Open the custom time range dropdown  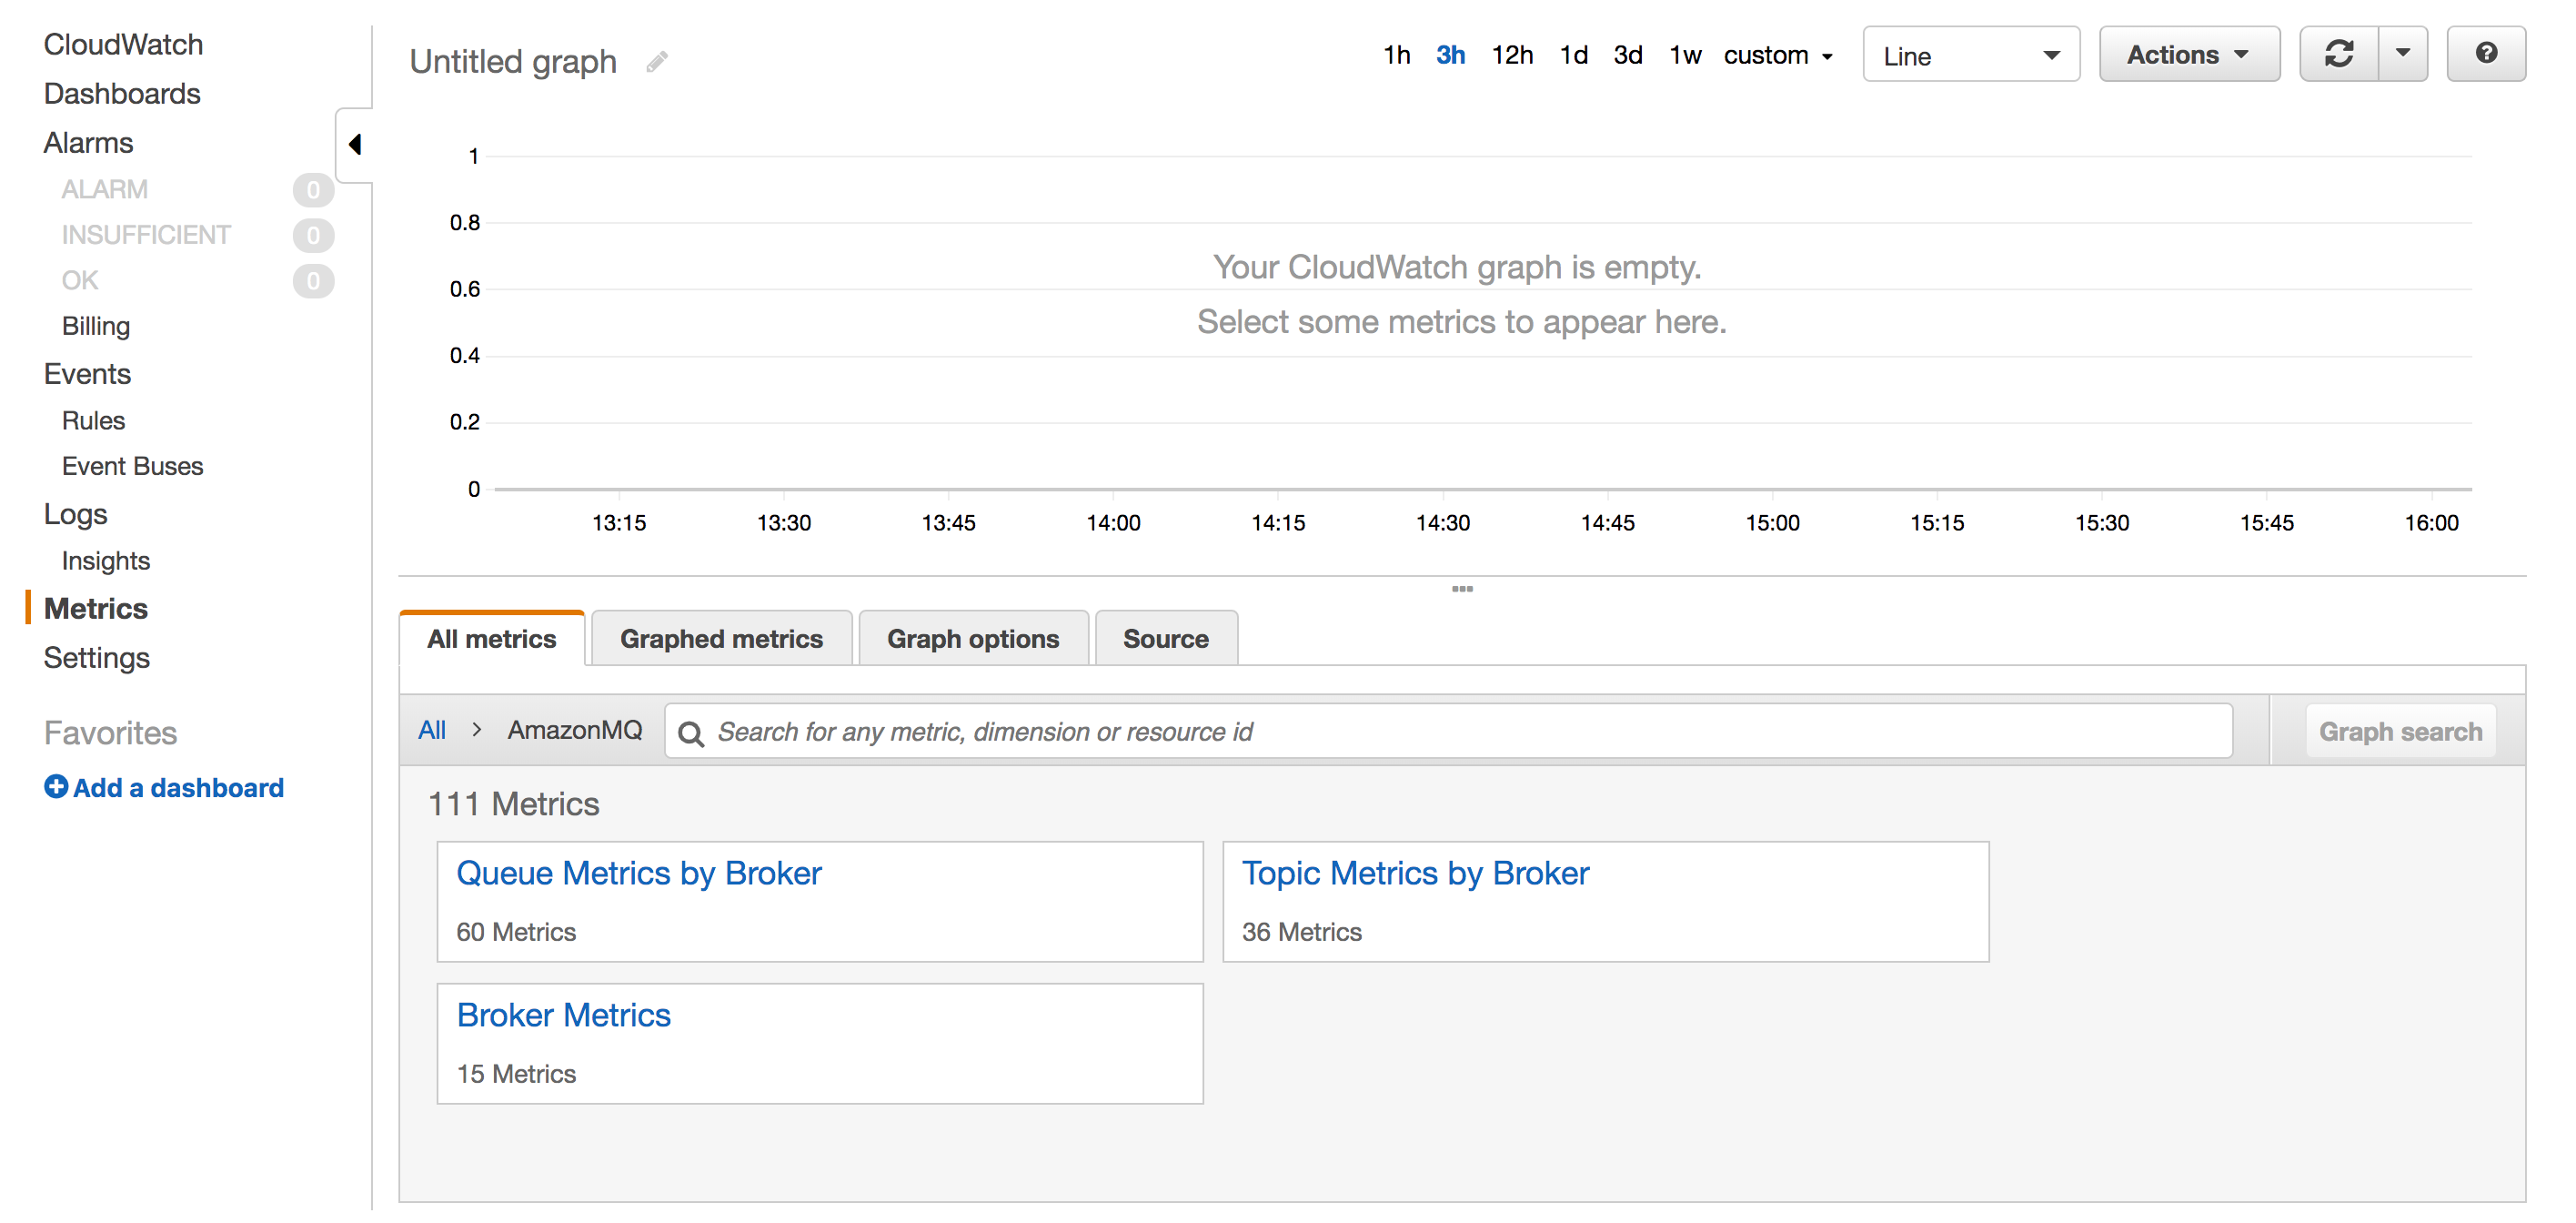pyautogui.click(x=1779, y=55)
